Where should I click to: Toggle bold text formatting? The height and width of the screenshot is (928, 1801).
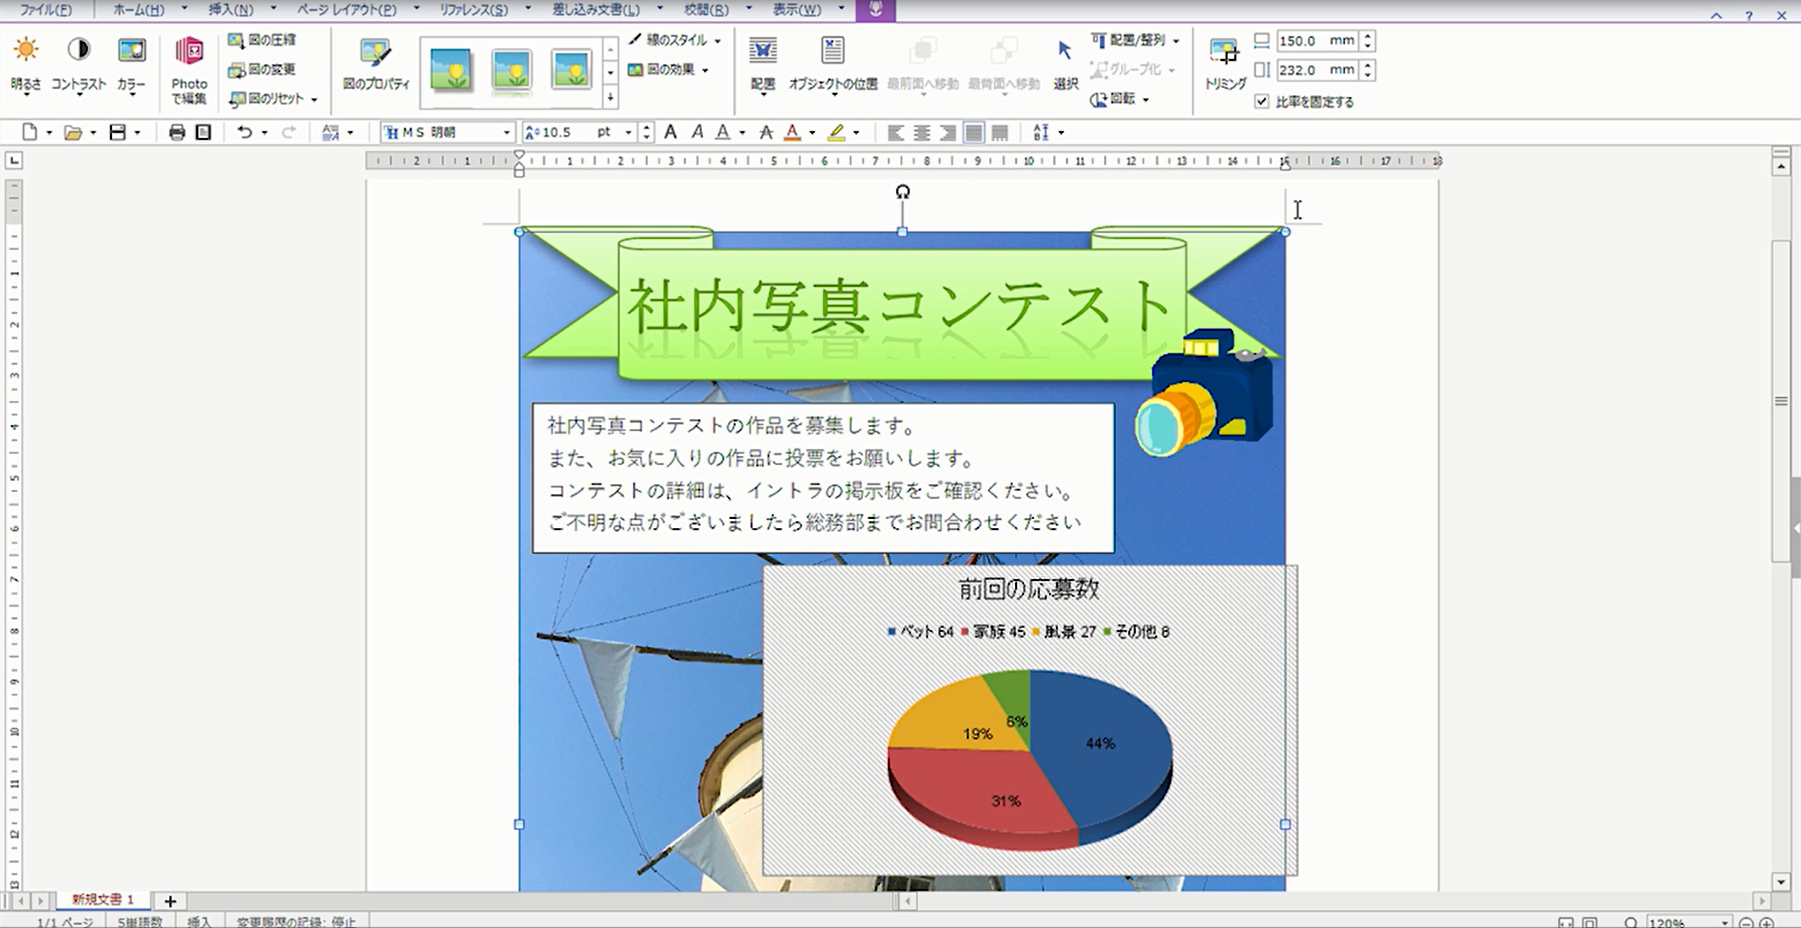point(671,131)
